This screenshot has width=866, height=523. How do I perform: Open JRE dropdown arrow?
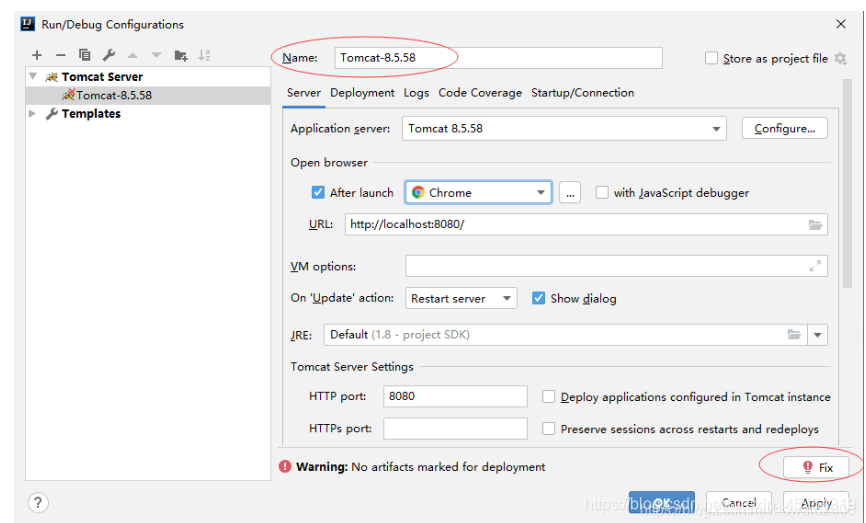pyautogui.click(x=817, y=335)
